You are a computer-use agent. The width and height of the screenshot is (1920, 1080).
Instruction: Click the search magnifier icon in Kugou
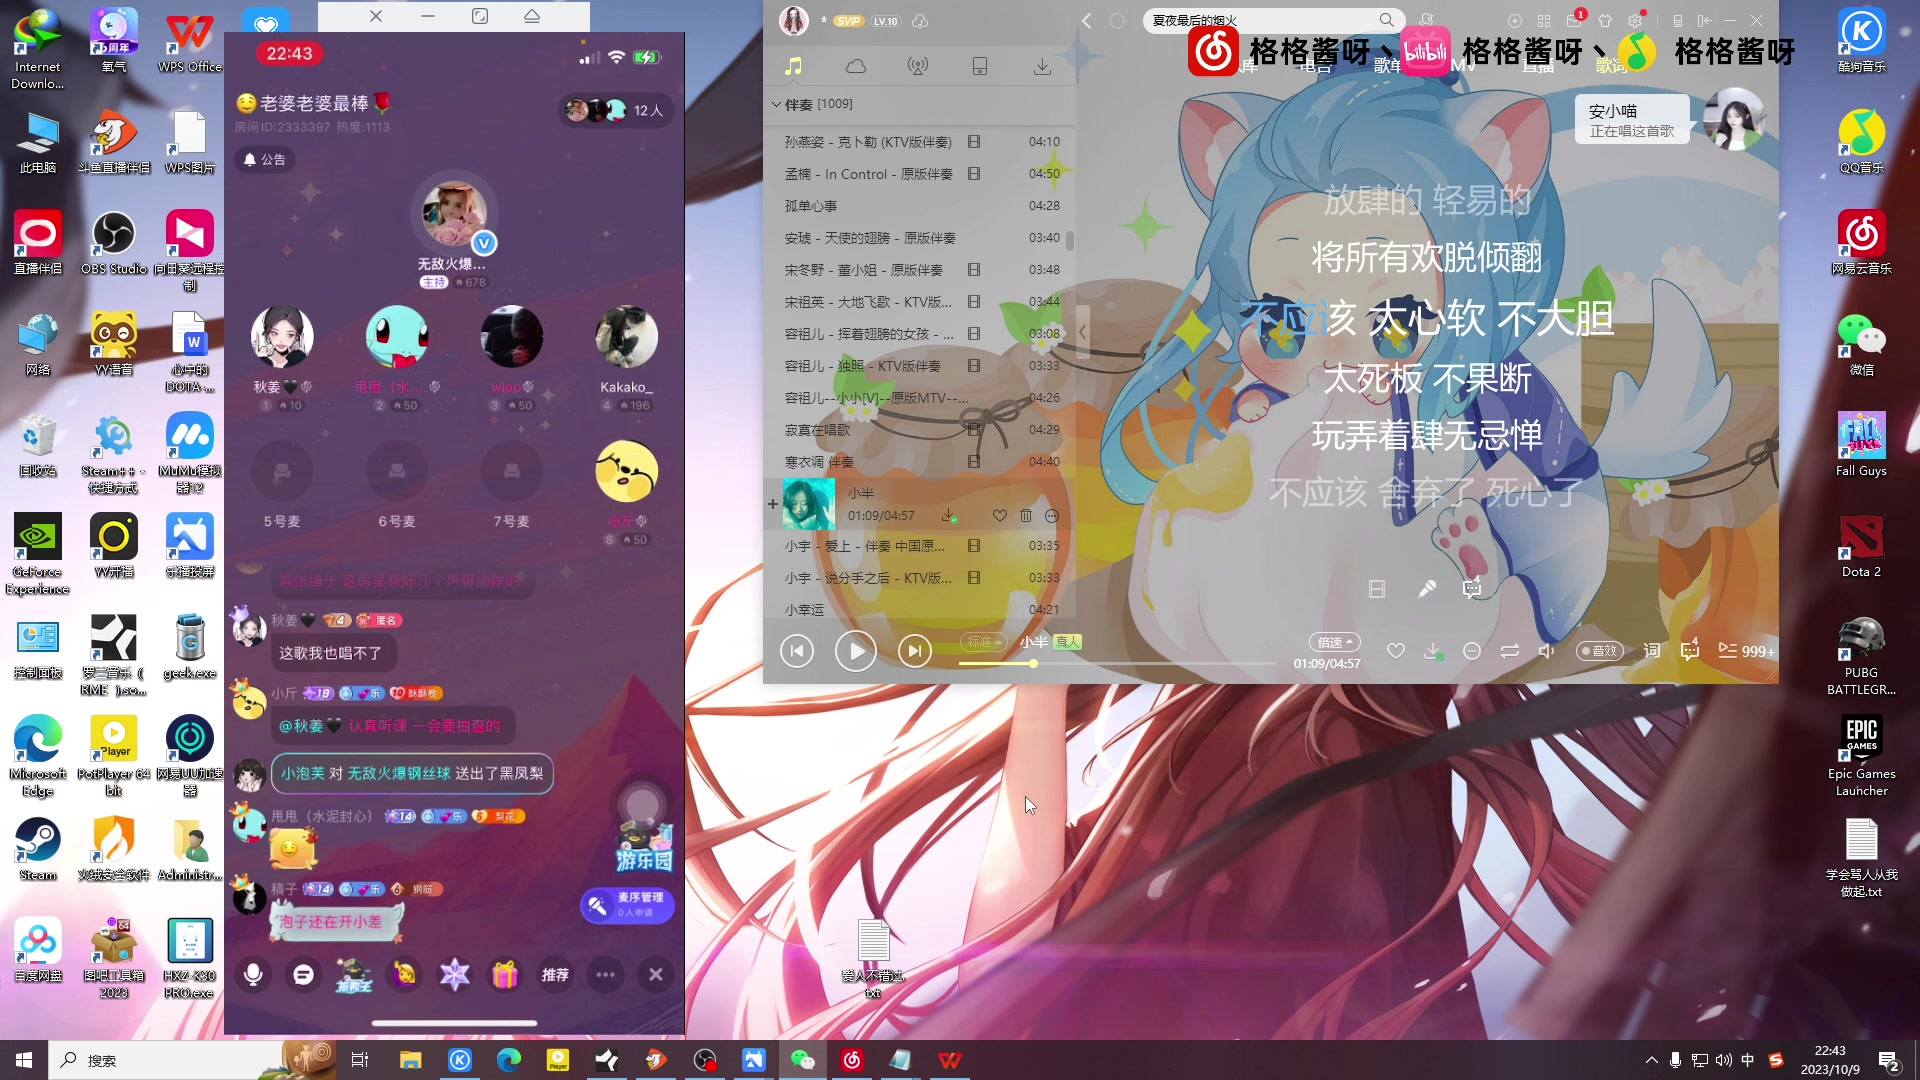tap(1386, 20)
